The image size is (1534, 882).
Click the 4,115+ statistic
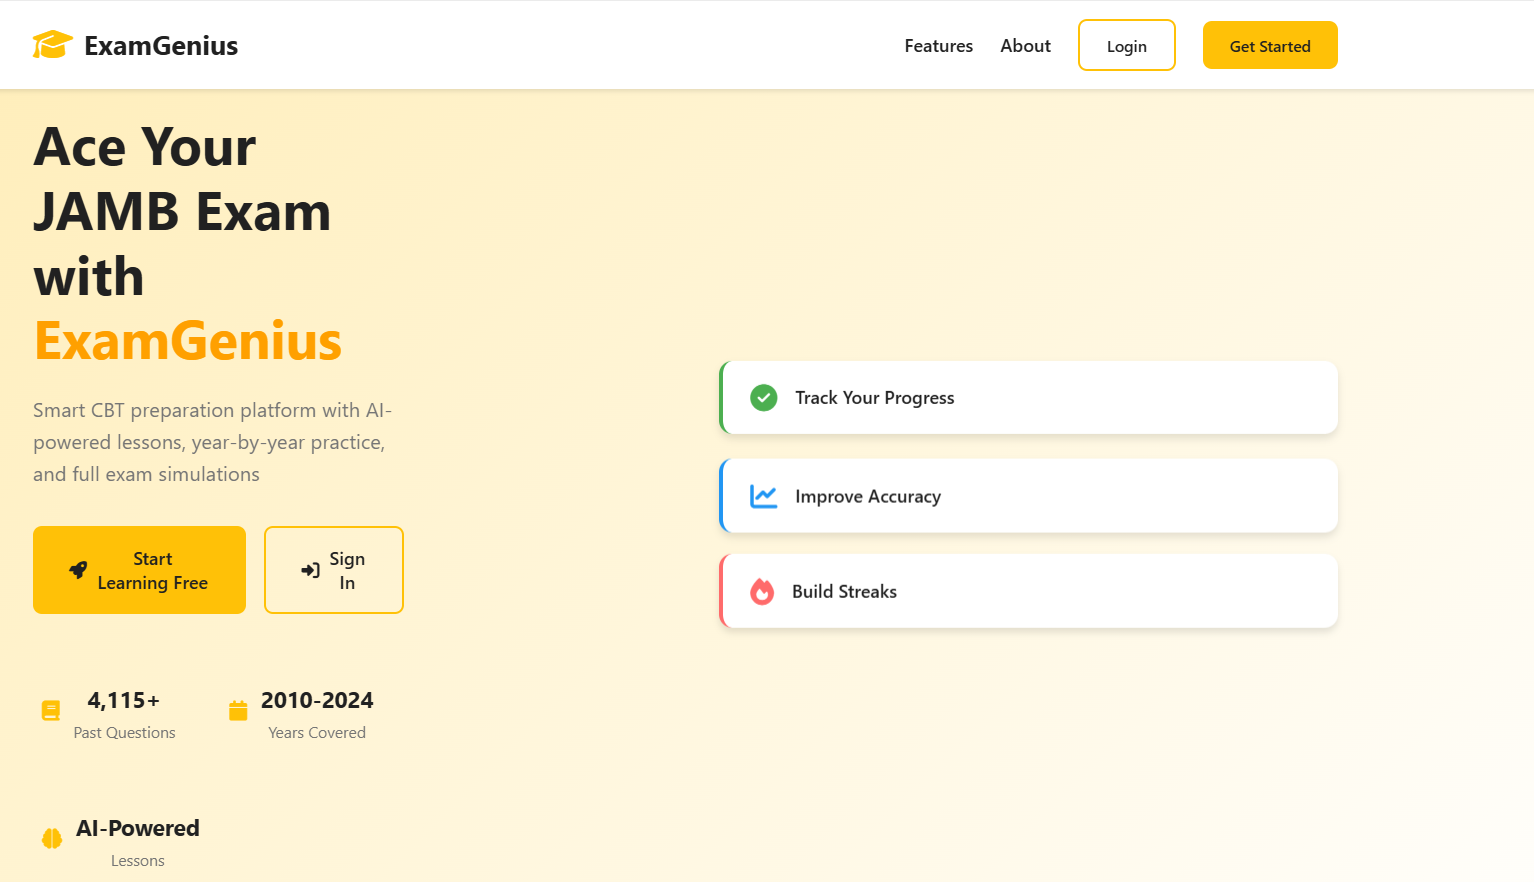coord(124,700)
